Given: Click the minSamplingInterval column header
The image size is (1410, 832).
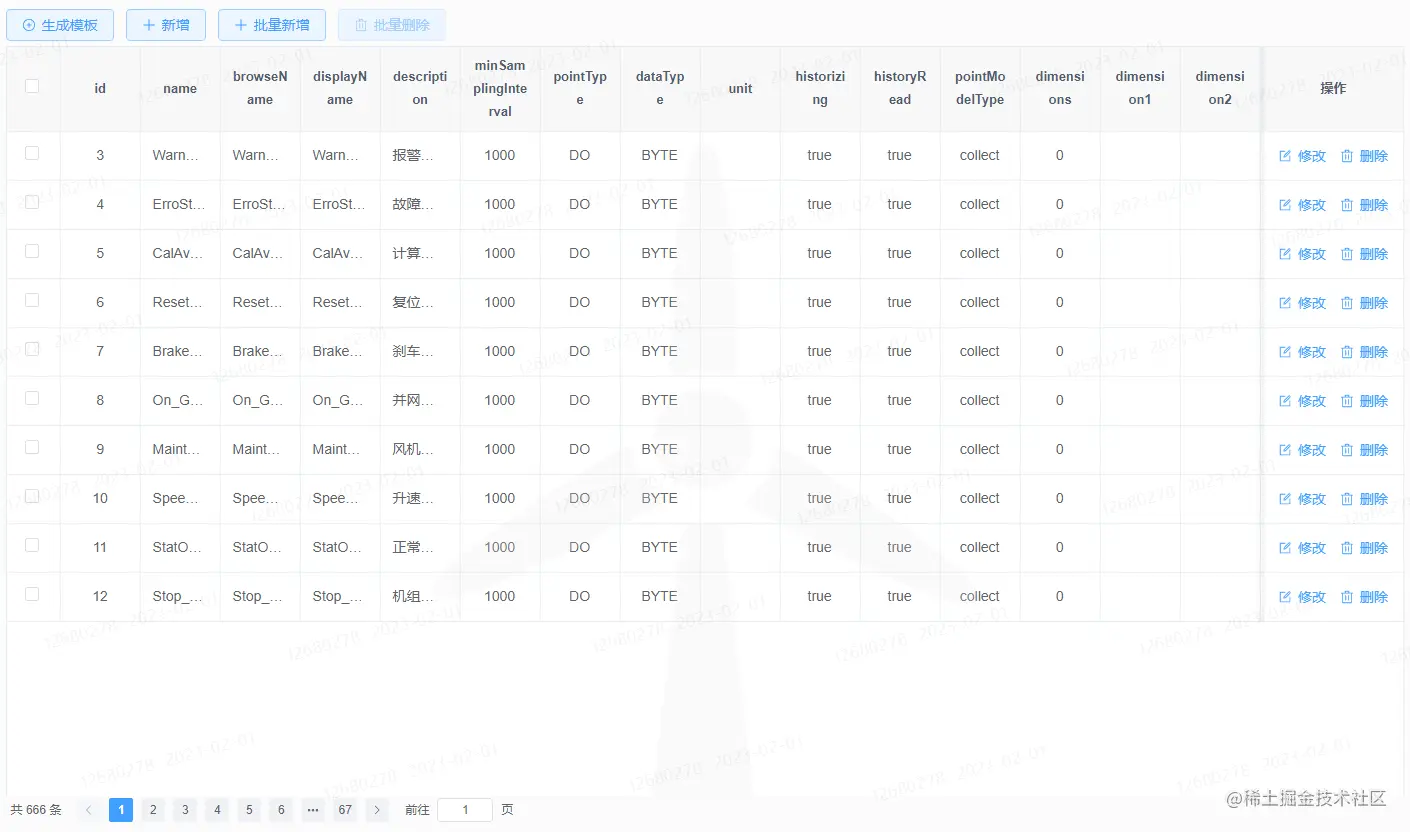Looking at the screenshot, I should 500,88.
